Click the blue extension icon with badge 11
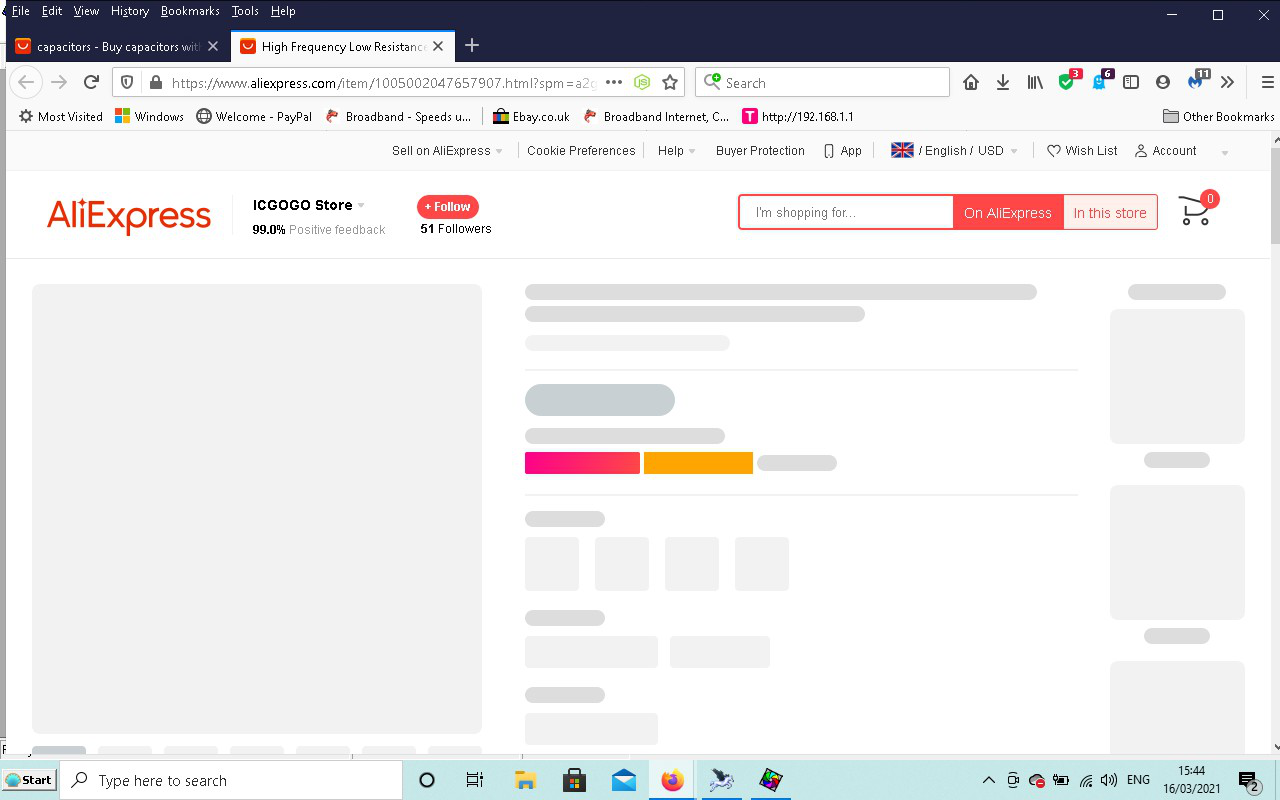The image size is (1280, 800). pyautogui.click(x=1196, y=82)
